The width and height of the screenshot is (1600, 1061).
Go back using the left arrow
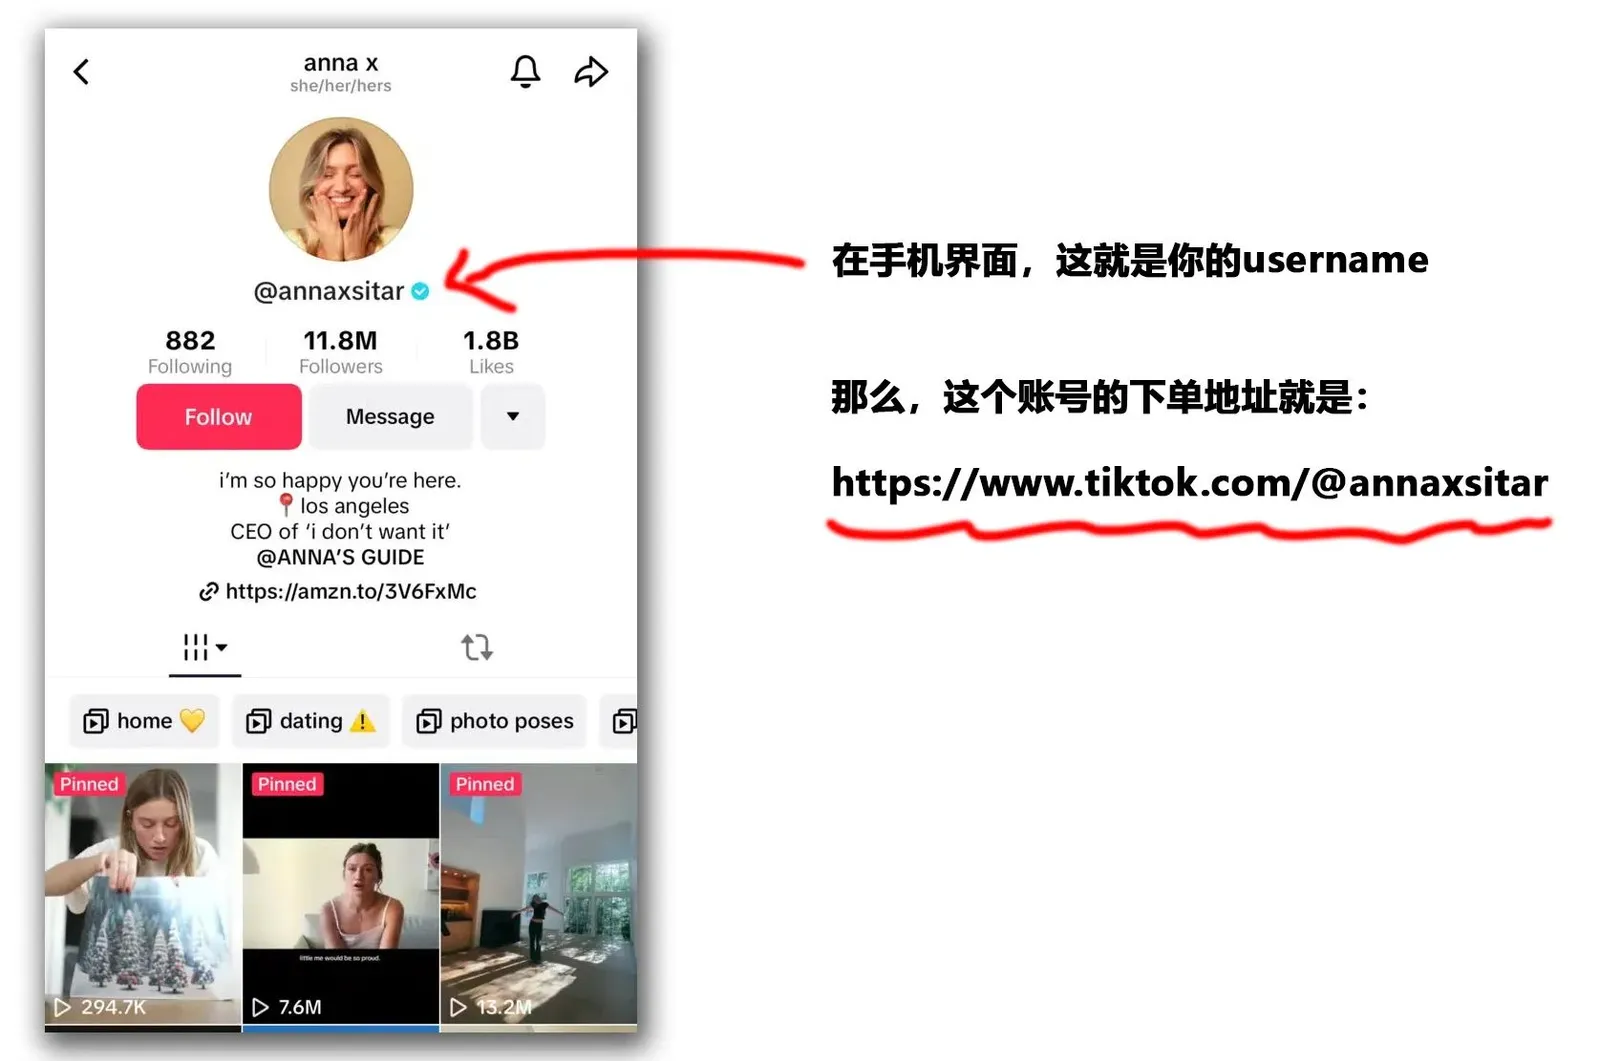coord(82,72)
